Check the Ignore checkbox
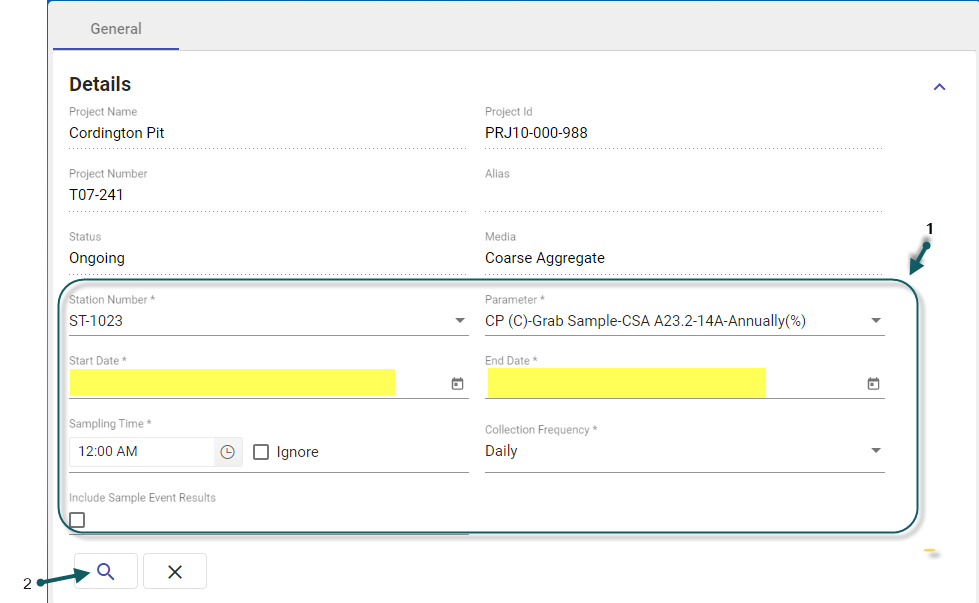The image size is (979, 603). pyautogui.click(x=261, y=452)
